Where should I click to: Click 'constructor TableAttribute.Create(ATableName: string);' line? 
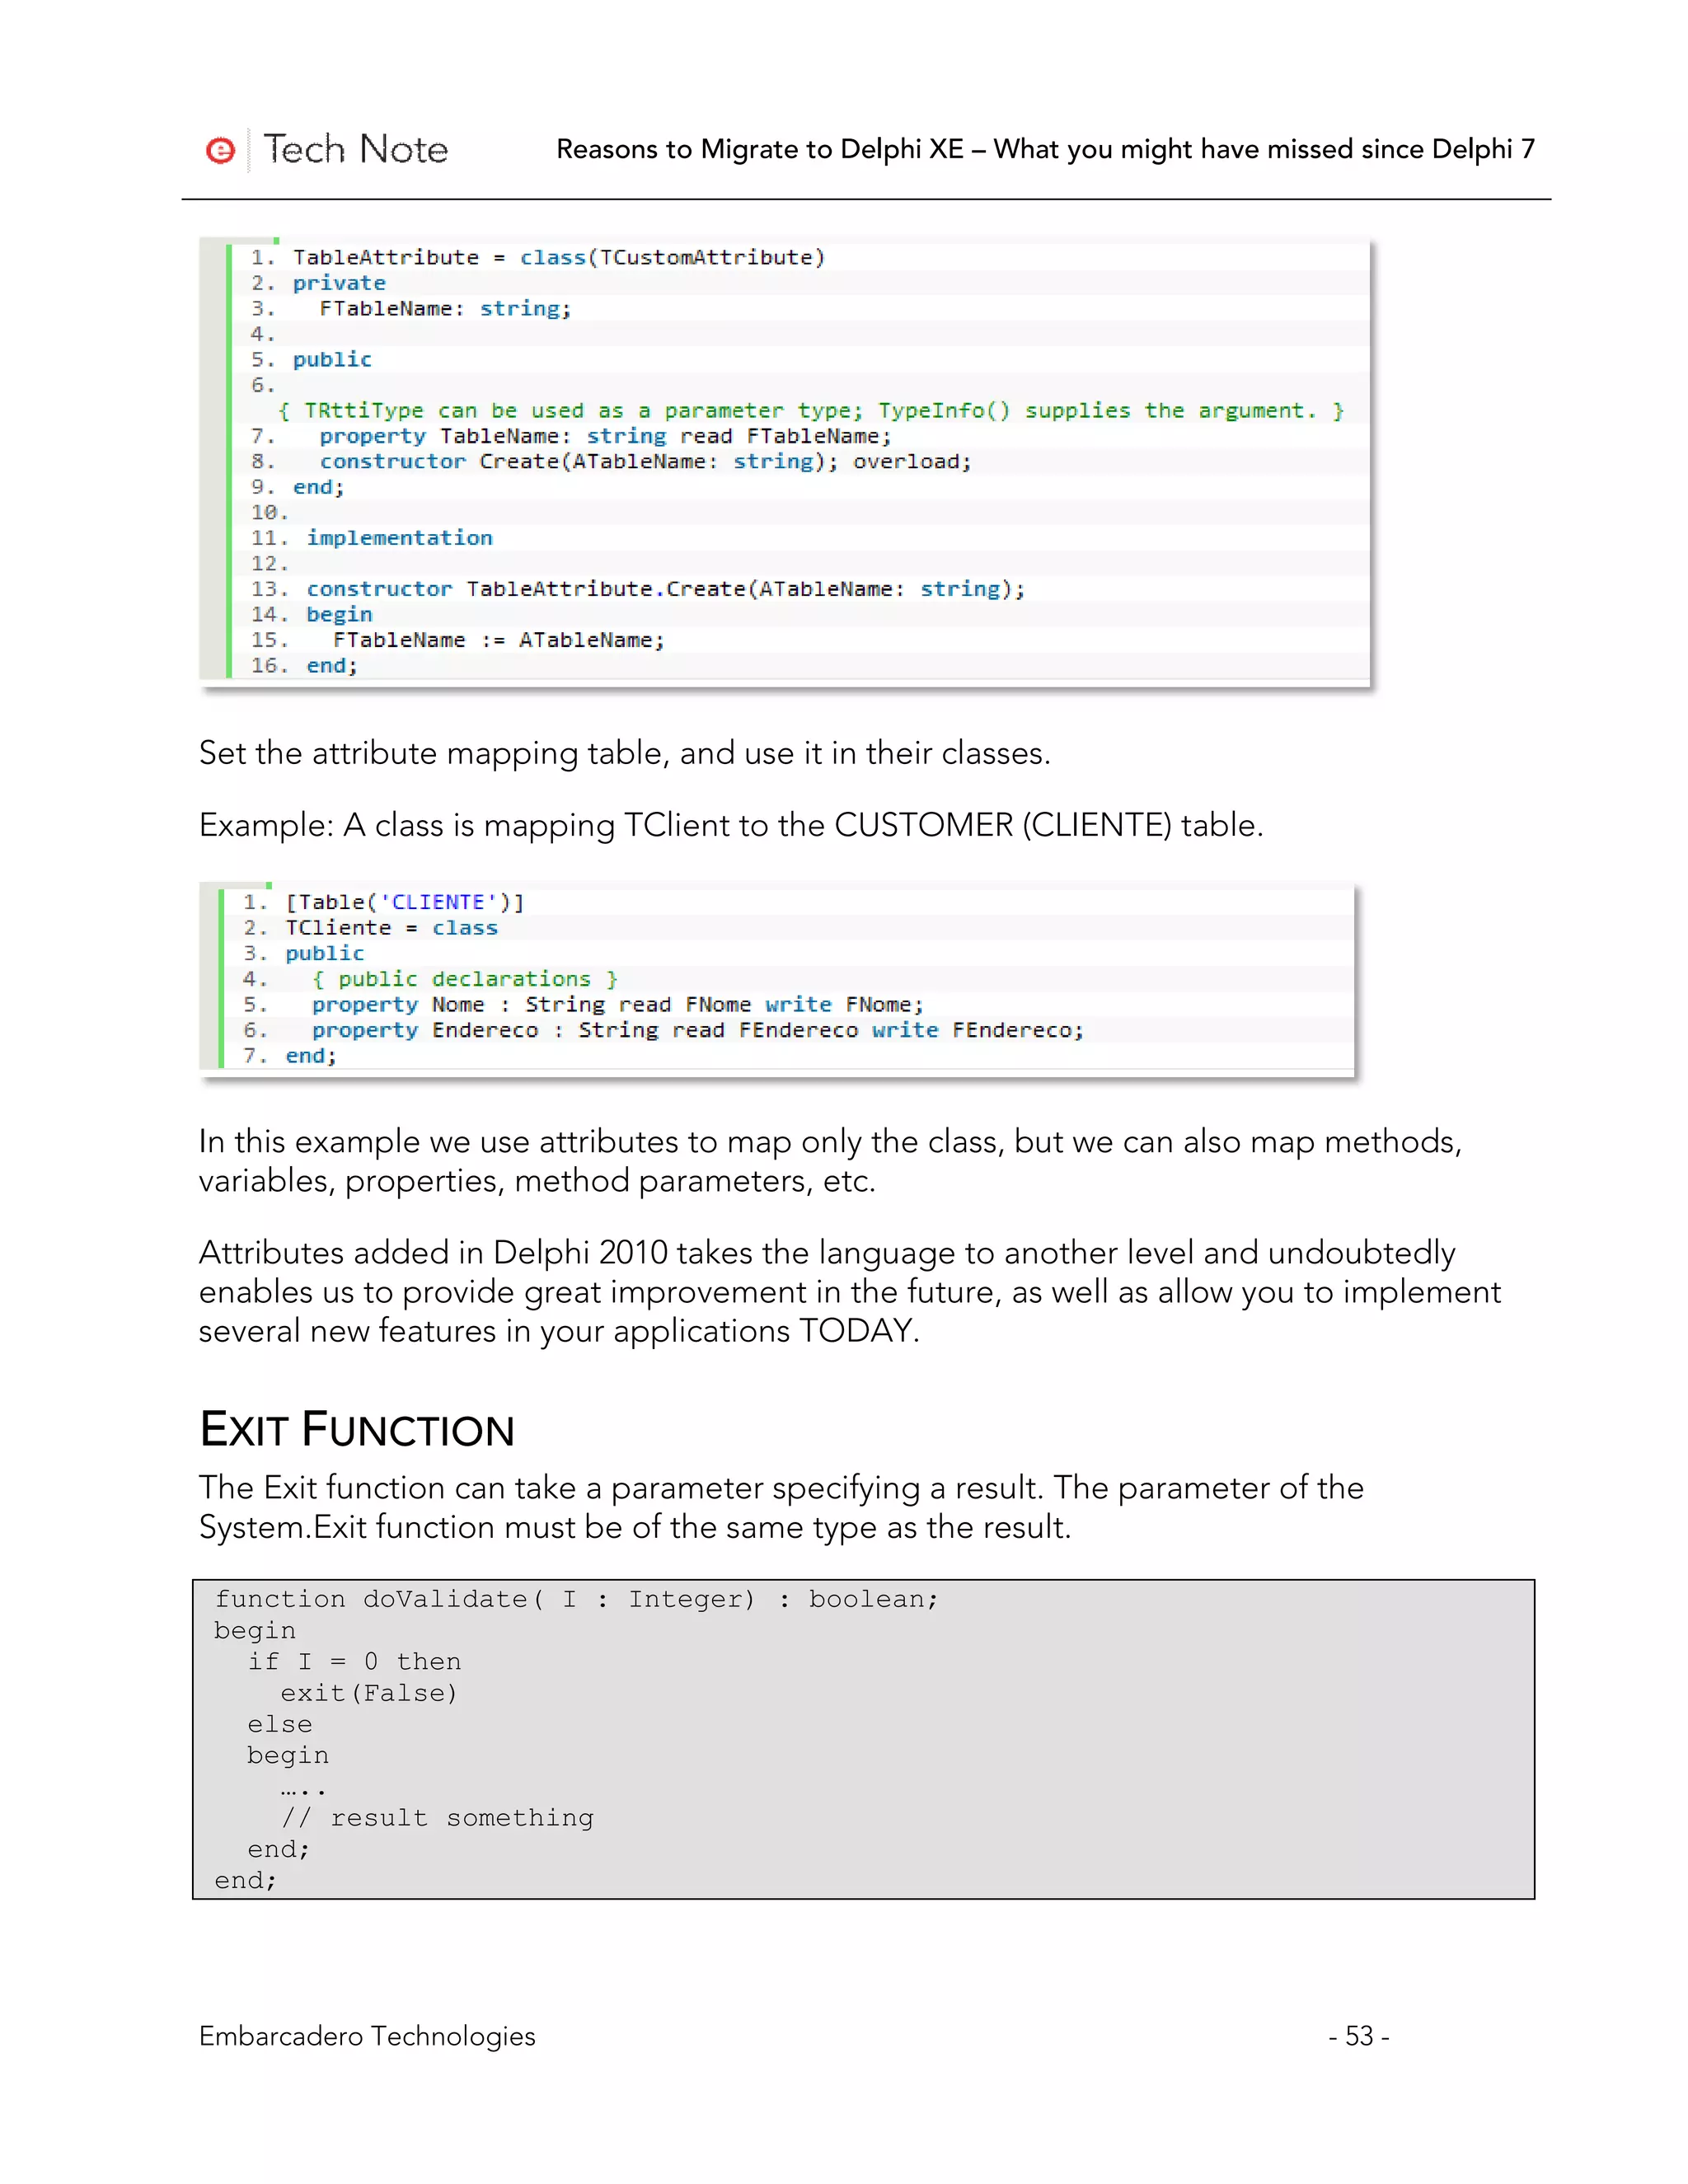tap(666, 589)
